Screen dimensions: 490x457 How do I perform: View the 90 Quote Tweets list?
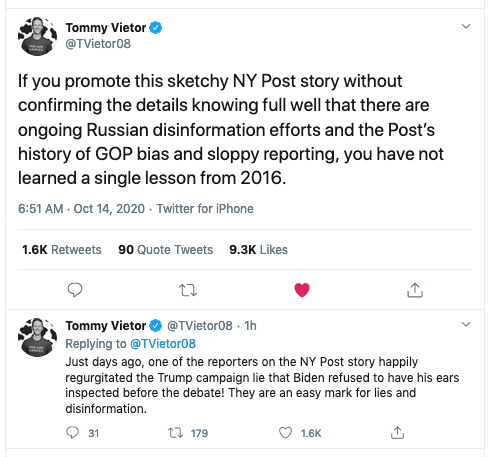click(166, 250)
